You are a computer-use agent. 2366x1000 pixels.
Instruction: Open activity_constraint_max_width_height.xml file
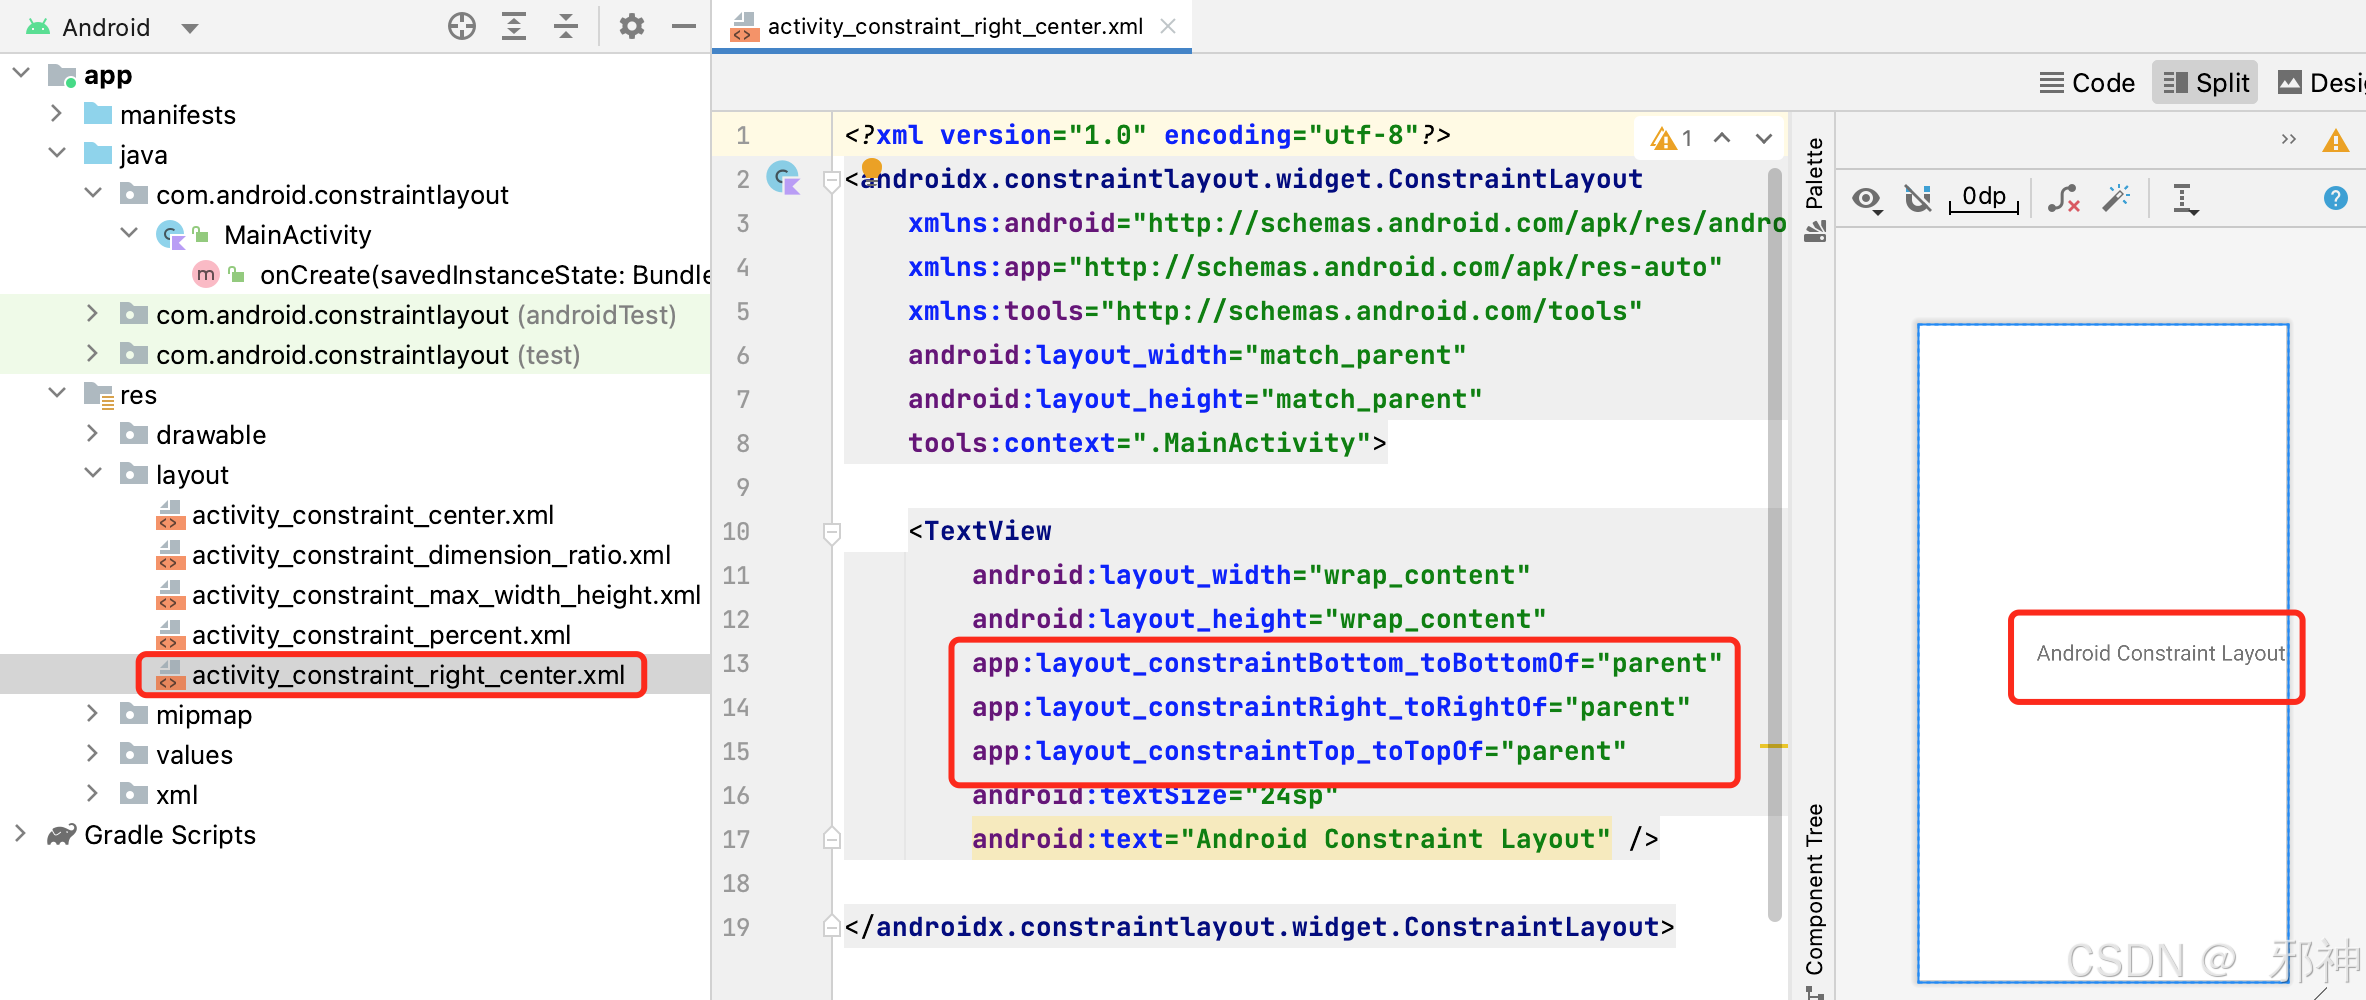point(446,595)
